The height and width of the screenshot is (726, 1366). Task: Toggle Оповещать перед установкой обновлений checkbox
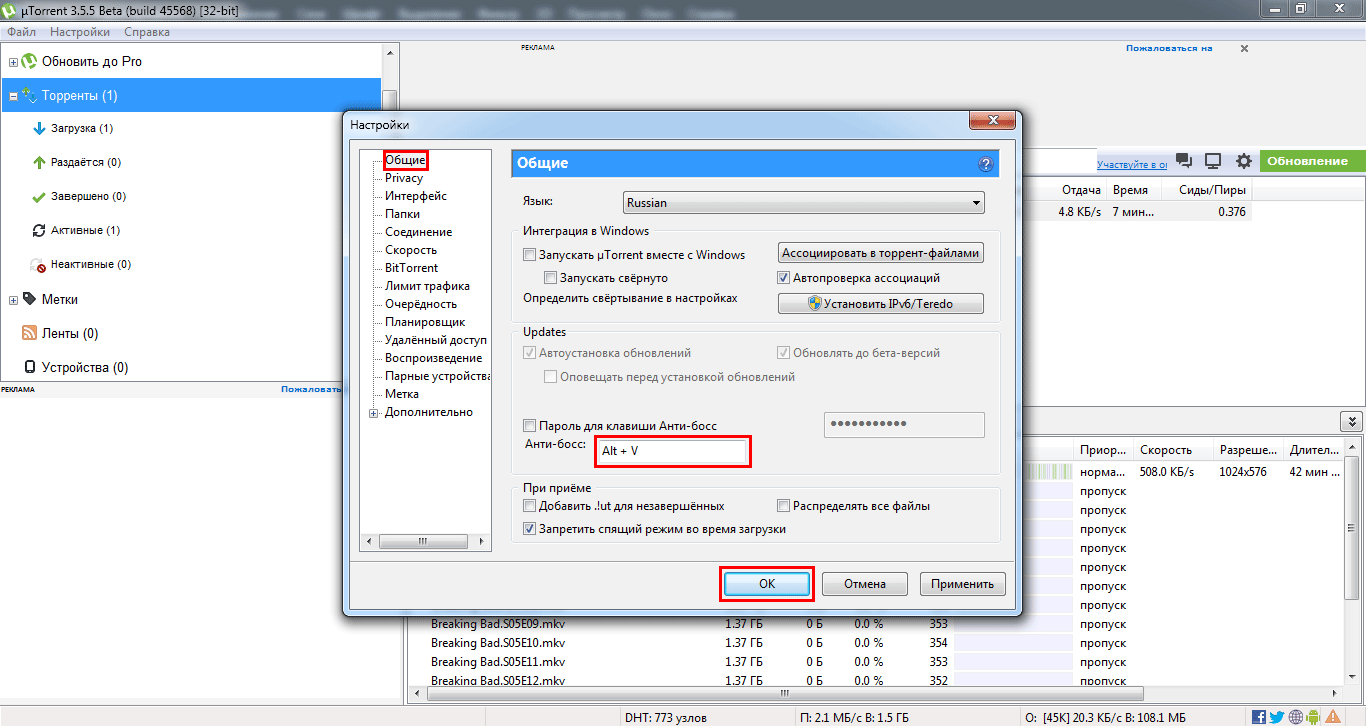click(550, 377)
